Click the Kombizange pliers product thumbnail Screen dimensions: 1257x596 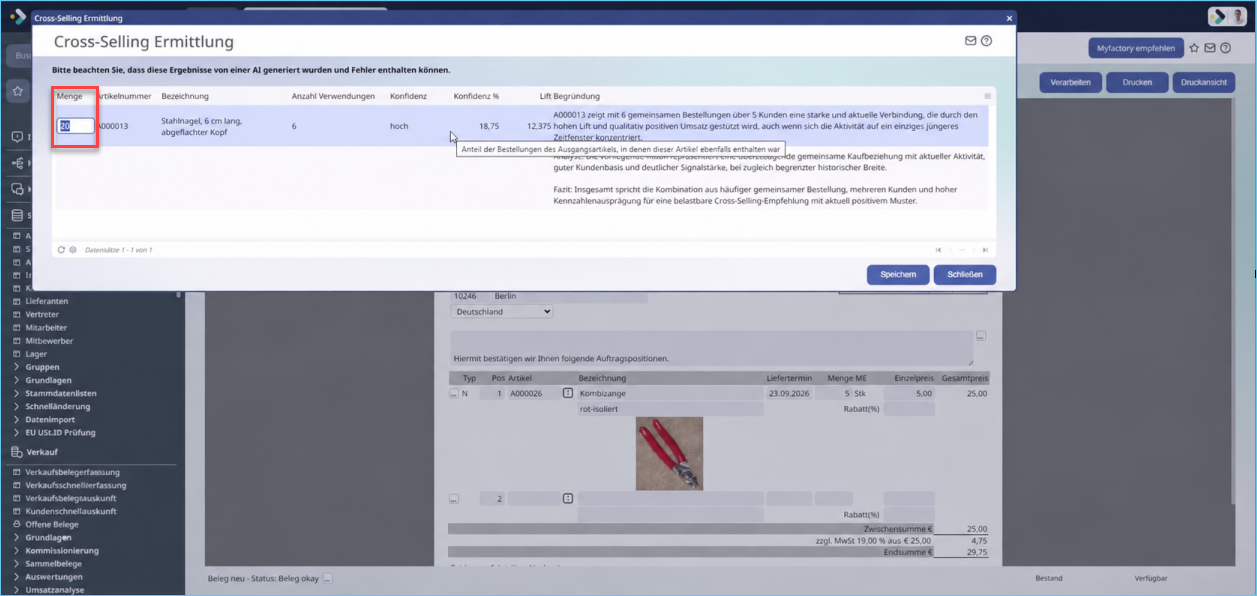pyautogui.click(x=669, y=453)
